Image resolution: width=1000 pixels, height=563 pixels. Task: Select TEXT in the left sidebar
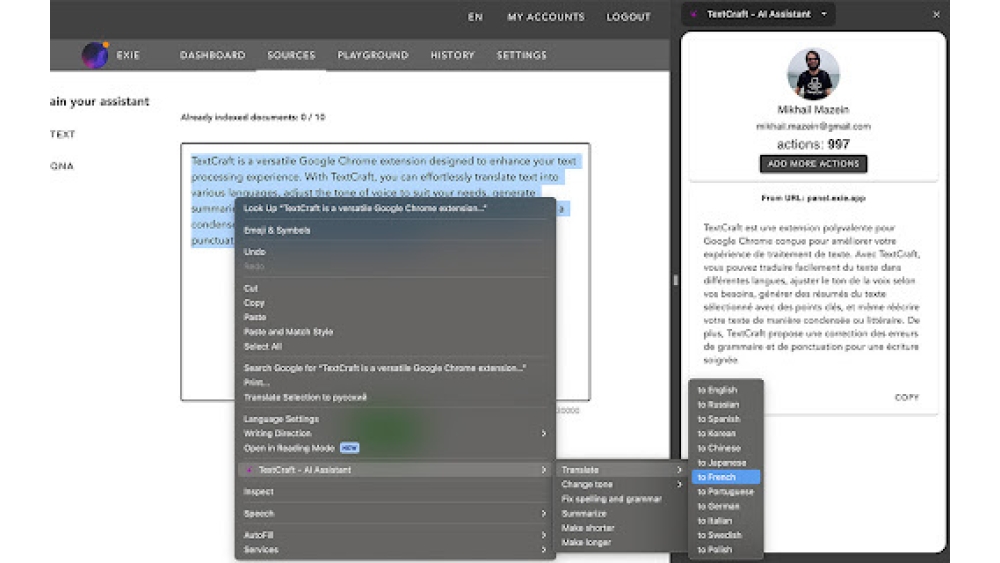[x=62, y=135]
